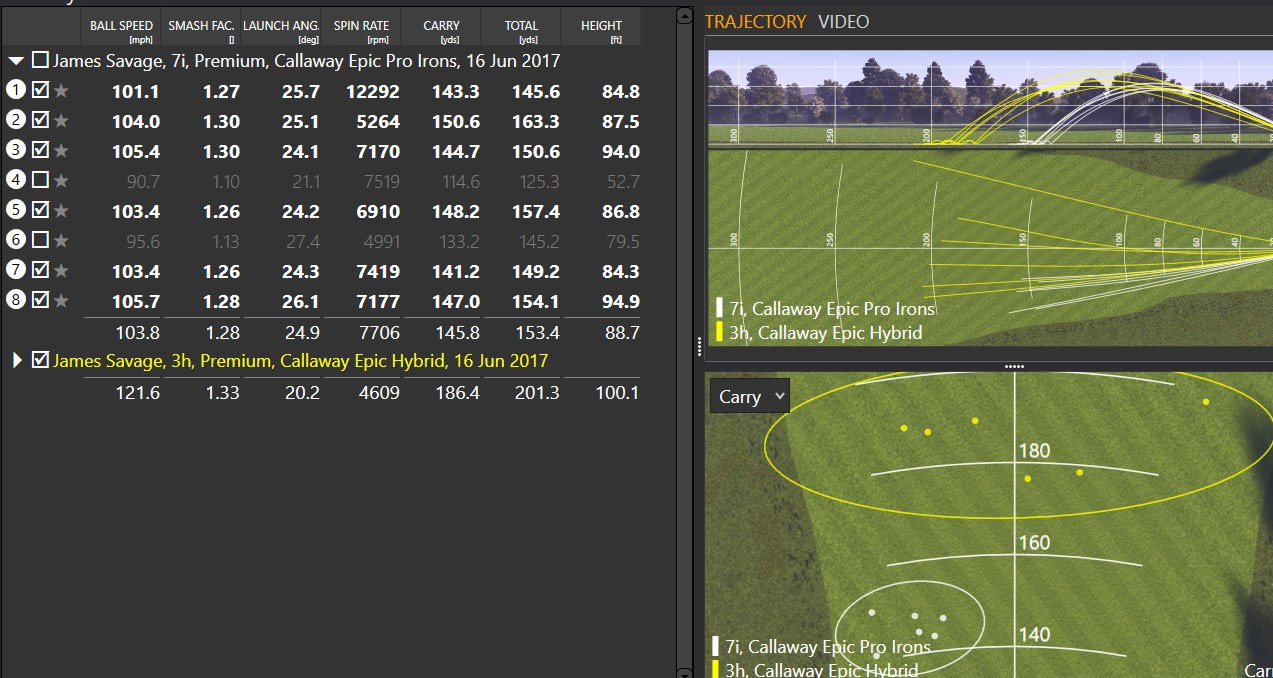Check the James Savage 7i group checkbox

tap(38, 61)
